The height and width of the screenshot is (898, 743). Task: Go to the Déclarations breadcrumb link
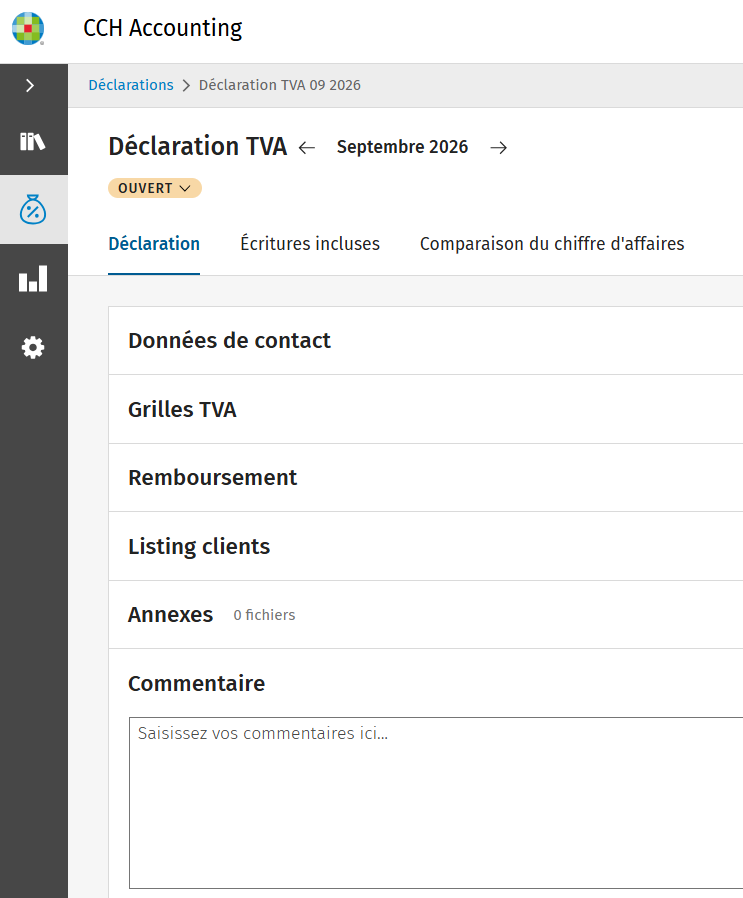(x=131, y=85)
